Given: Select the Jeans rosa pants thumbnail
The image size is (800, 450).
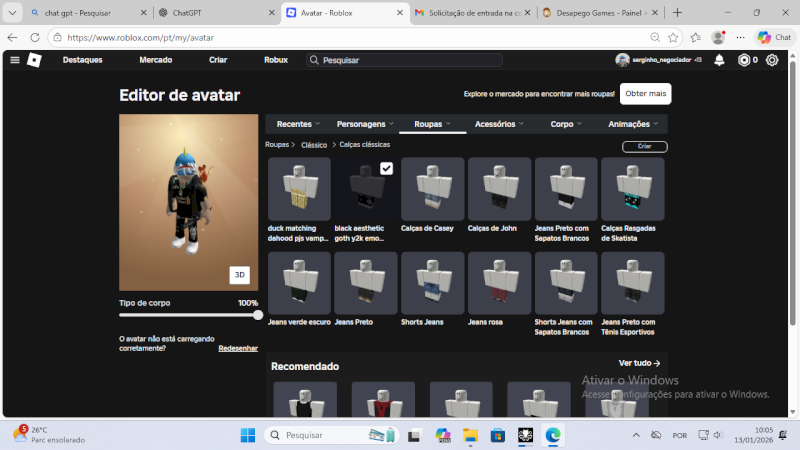Looking at the screenshot, I should point(499,283).
